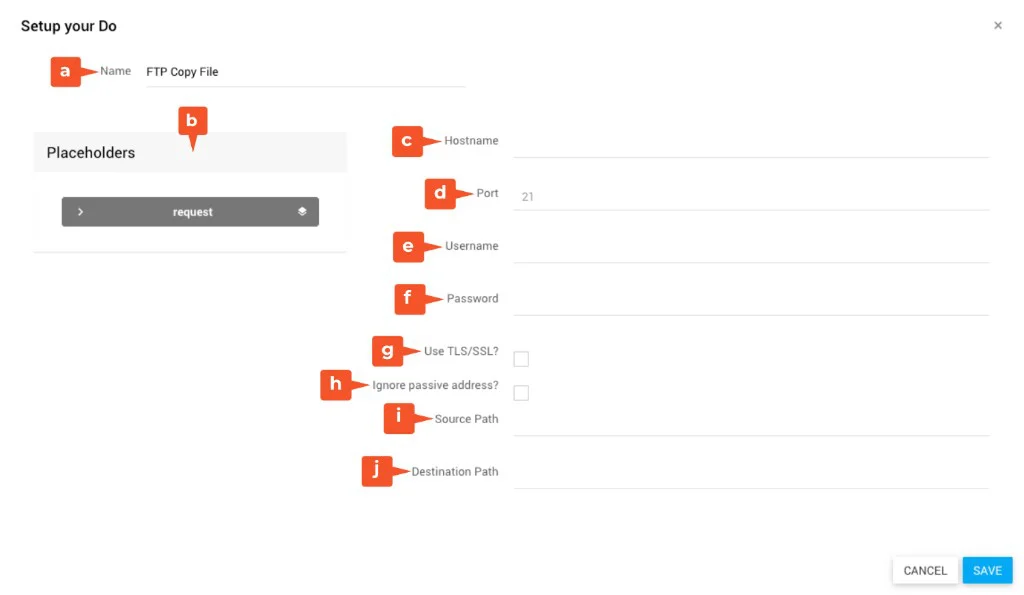Screen dimensions: 1024x595
Task: Click the Name field containing FTP Copy File
Action: [305, 72]
